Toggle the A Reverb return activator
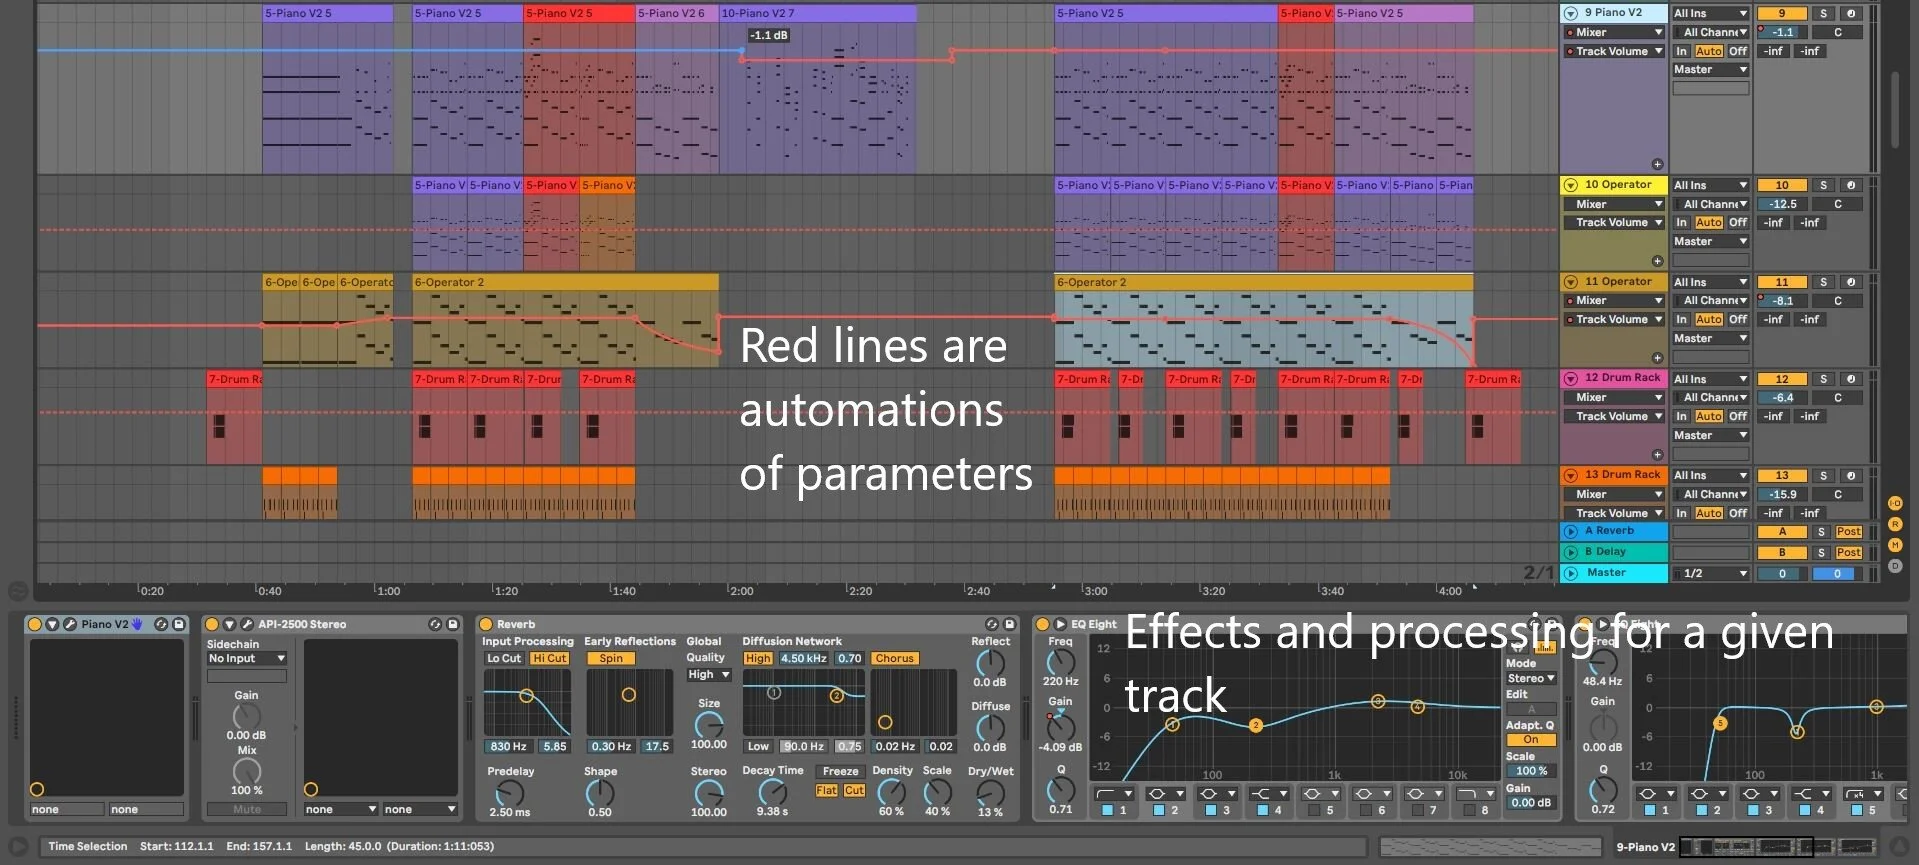1919x865 pixels. click(x=1782, y=532)
